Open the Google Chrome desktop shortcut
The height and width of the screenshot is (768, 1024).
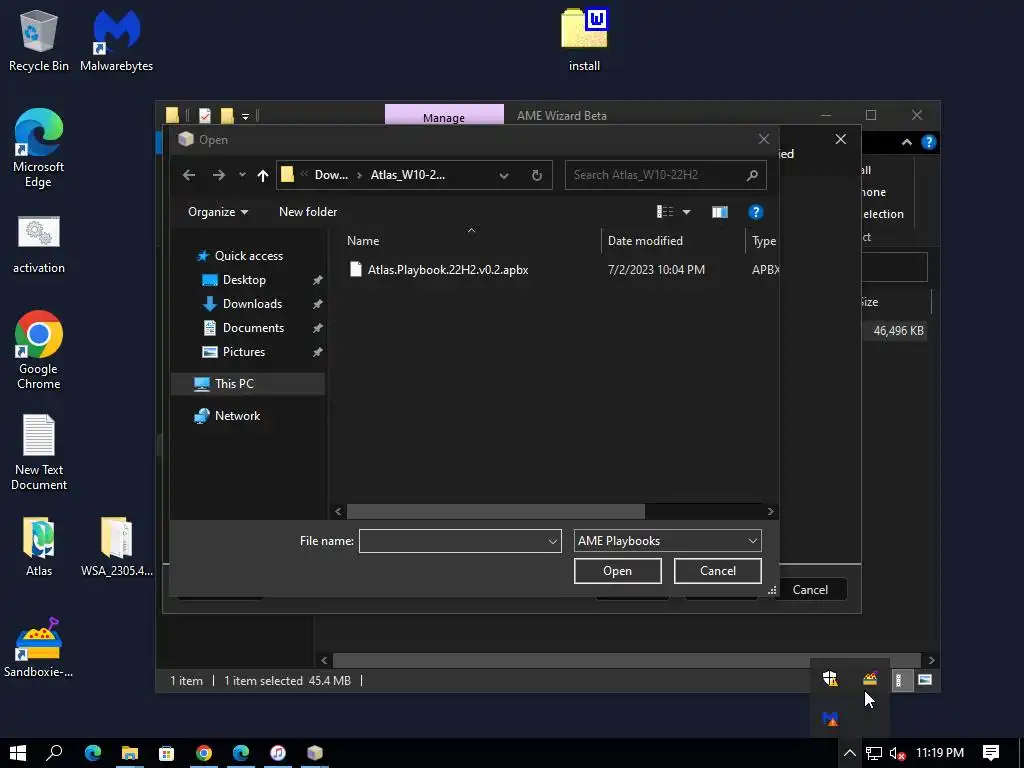(x=39, y=351)
